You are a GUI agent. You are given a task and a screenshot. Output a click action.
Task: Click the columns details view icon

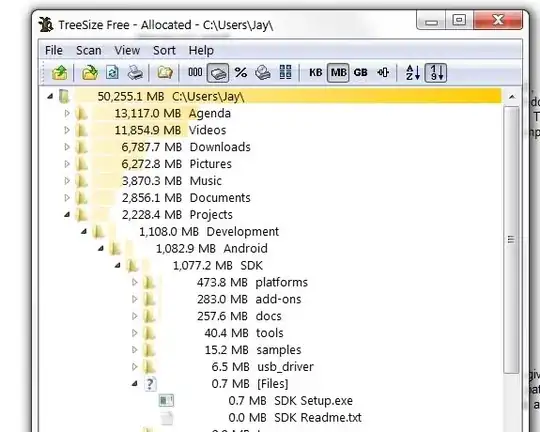[285, 73]
